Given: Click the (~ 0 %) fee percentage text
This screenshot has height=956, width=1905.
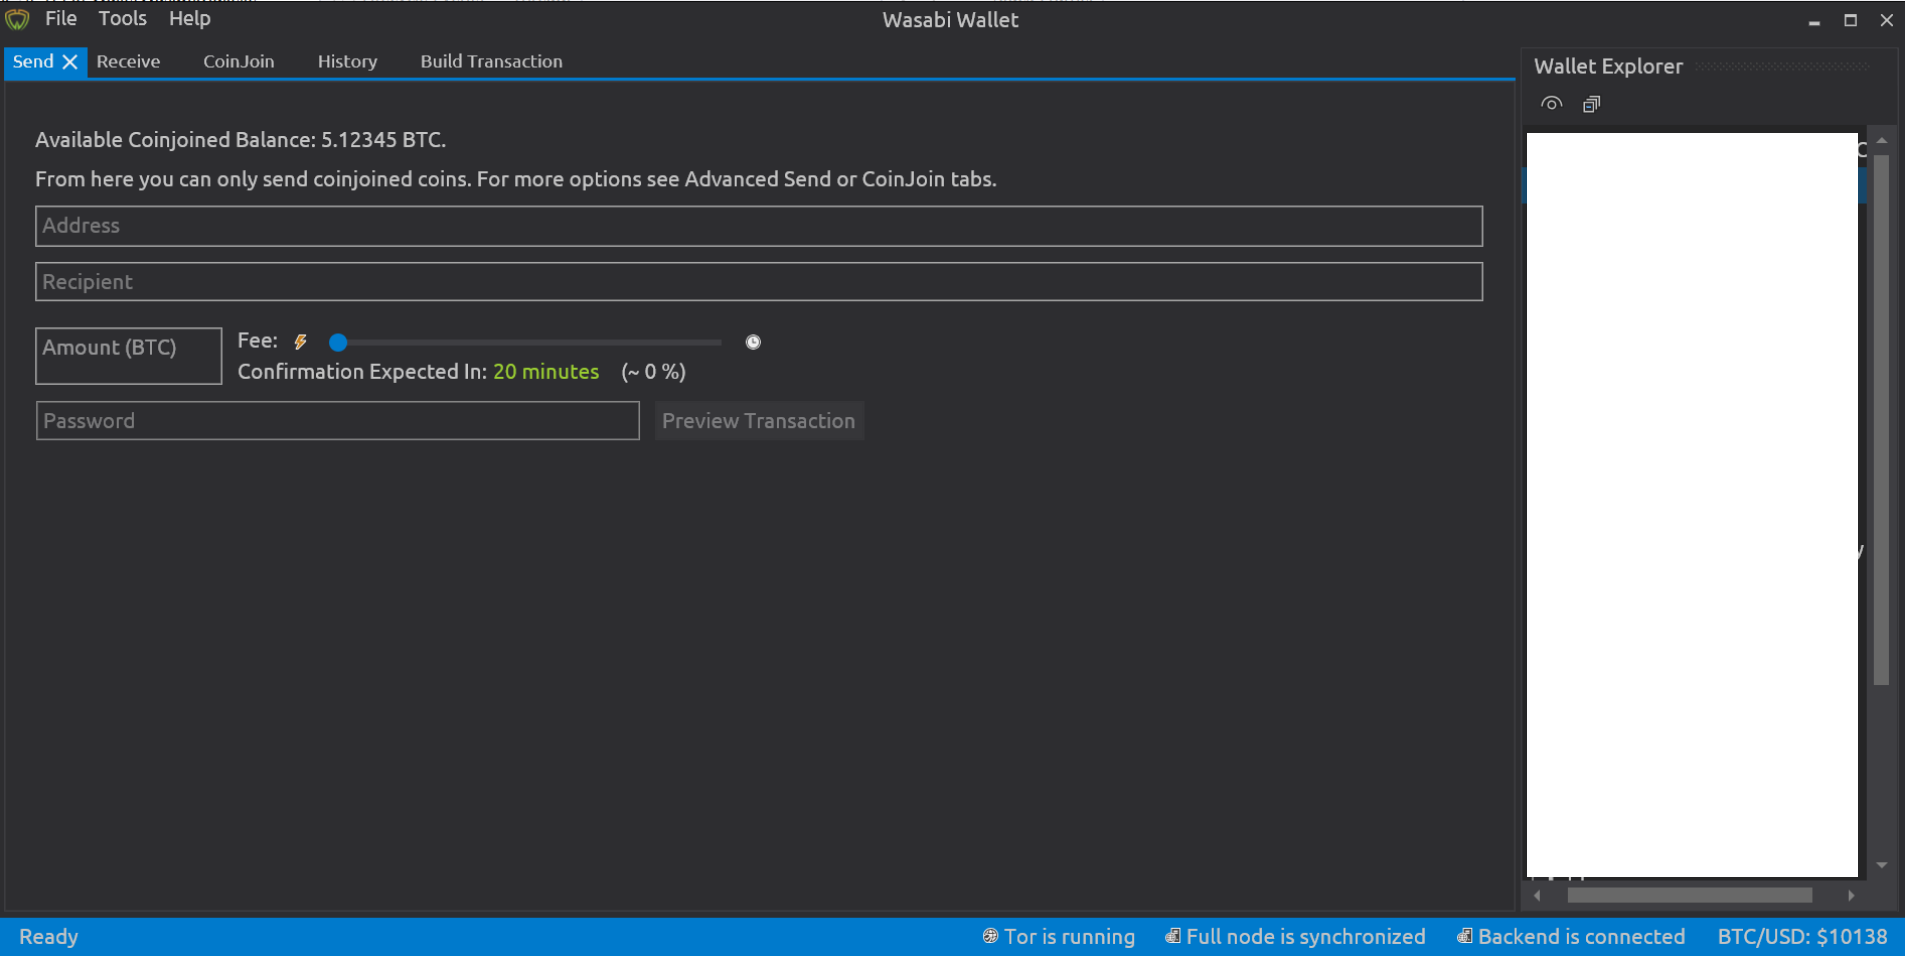Looking at the screenshot, I should (653, 372).
